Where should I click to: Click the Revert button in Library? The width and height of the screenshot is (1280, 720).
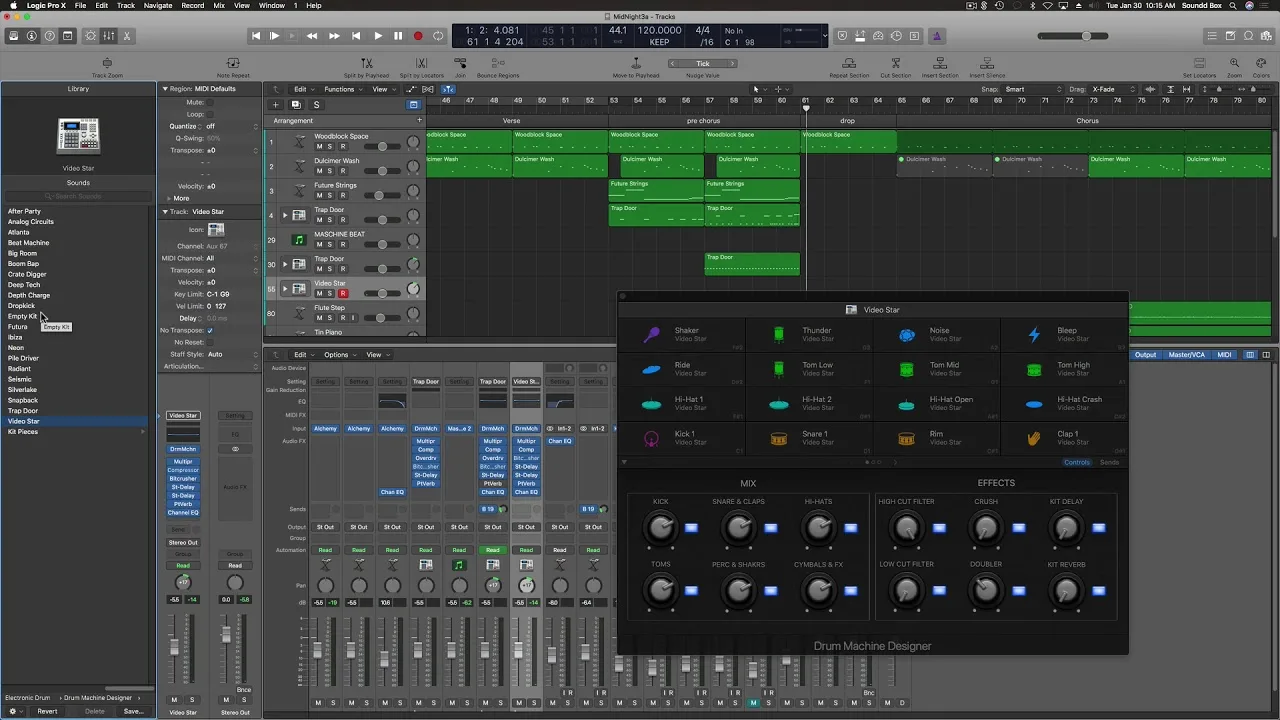47,711
